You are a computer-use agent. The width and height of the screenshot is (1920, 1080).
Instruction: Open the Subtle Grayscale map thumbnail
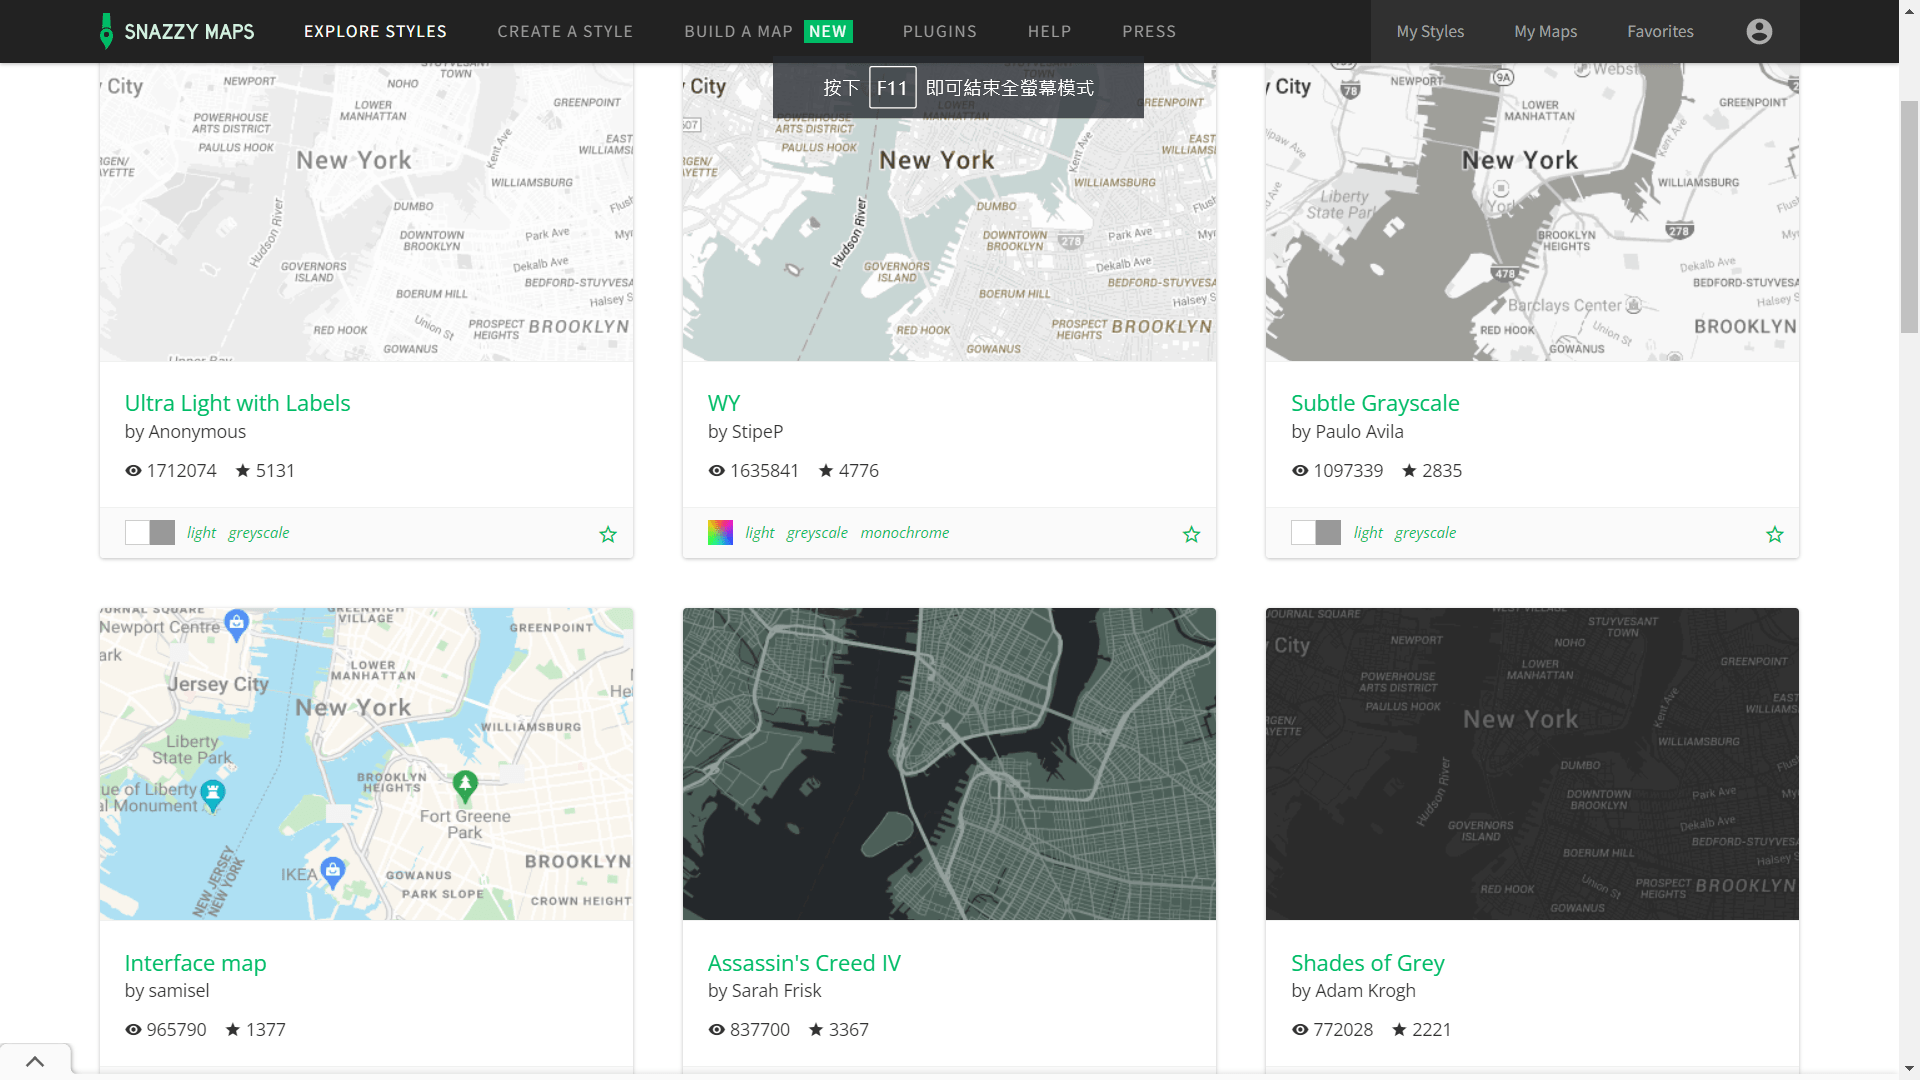point(1532,212)
